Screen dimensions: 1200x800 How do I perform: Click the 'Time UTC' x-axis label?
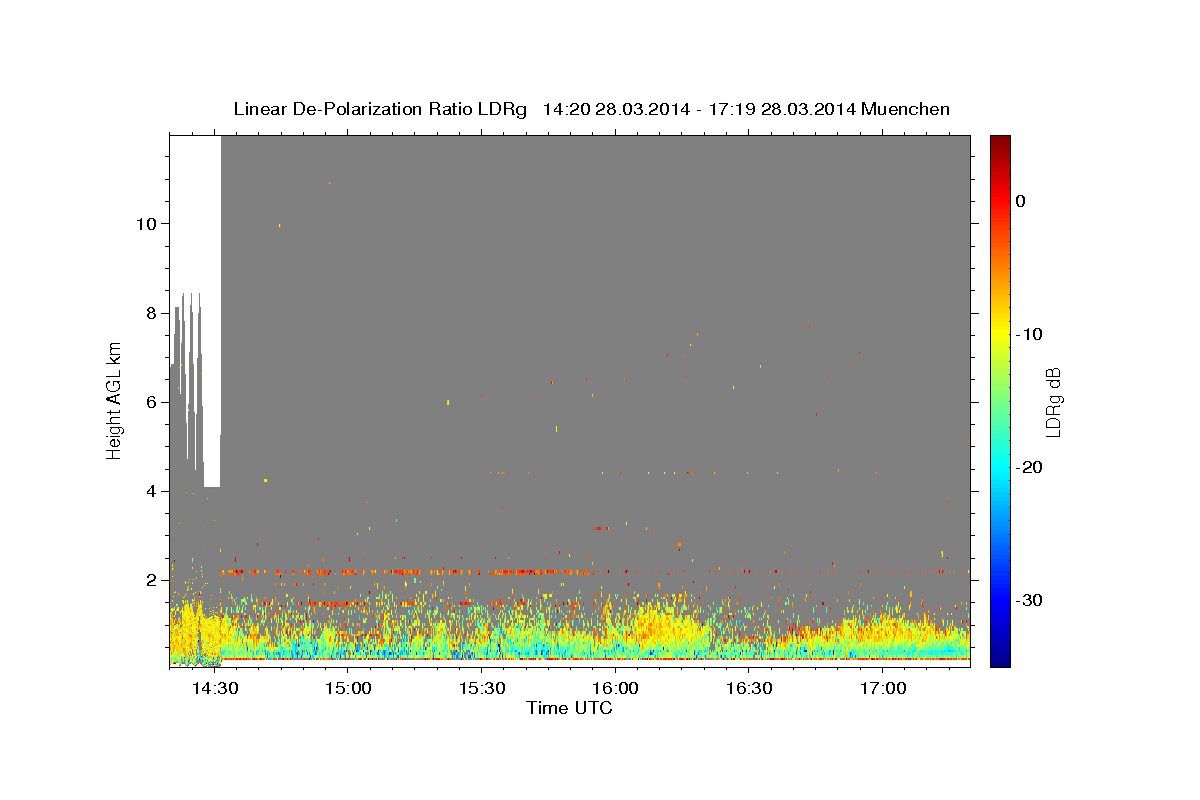click(x=569, y=708)
